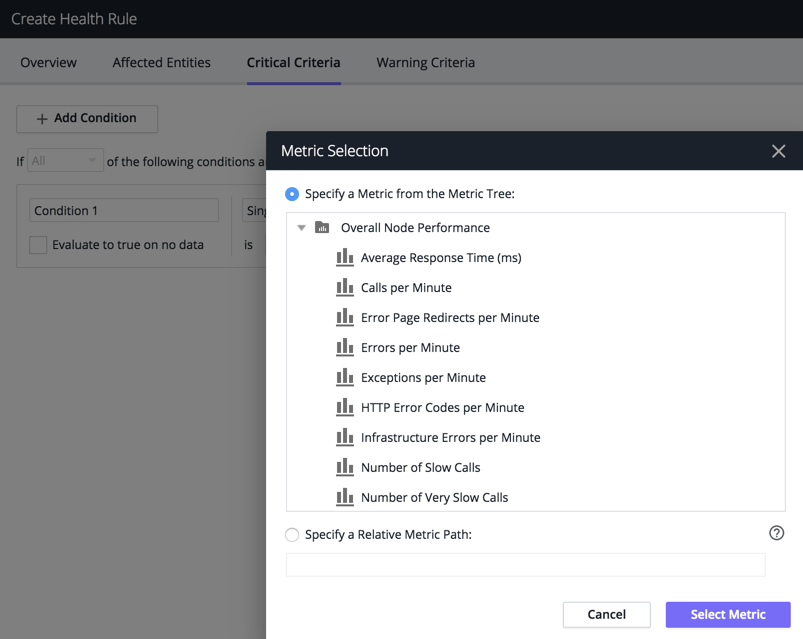This screenshot has width=803, height=639.
Task: Select Number of Slow Calls metric
Action: pyautogui.click(x=420, y=467)
